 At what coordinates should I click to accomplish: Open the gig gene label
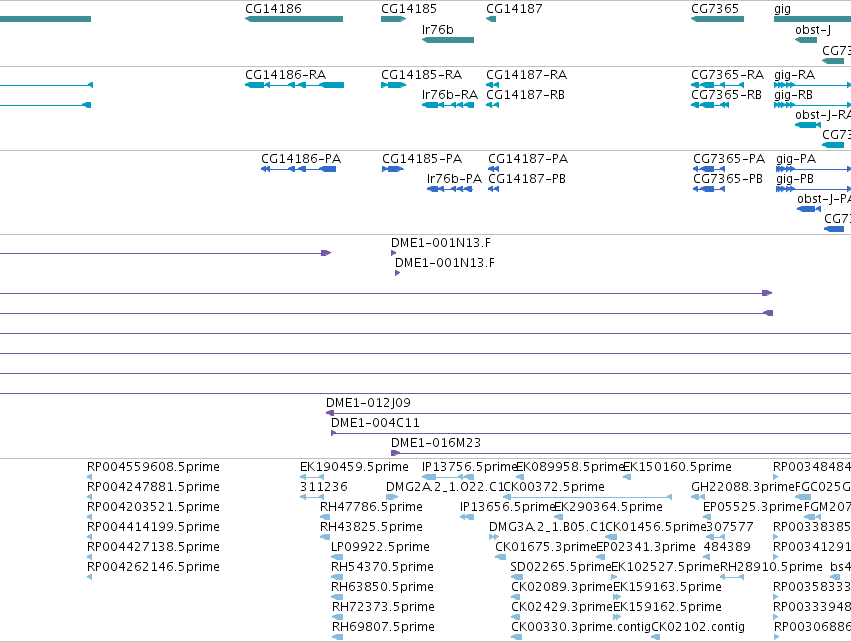point(782,9)
